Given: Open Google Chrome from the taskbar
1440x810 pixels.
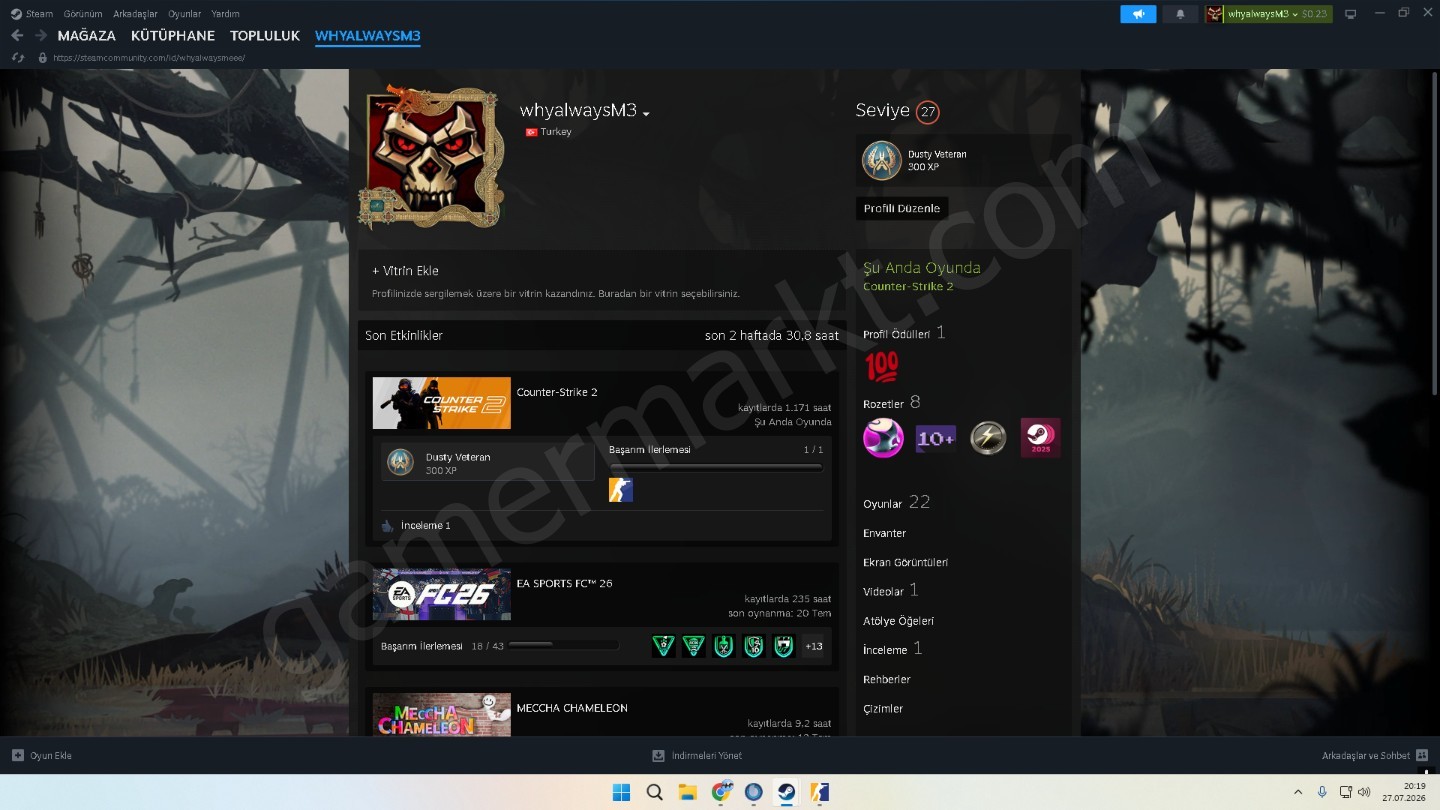Looking at the screenshot, I should point(721,792).
